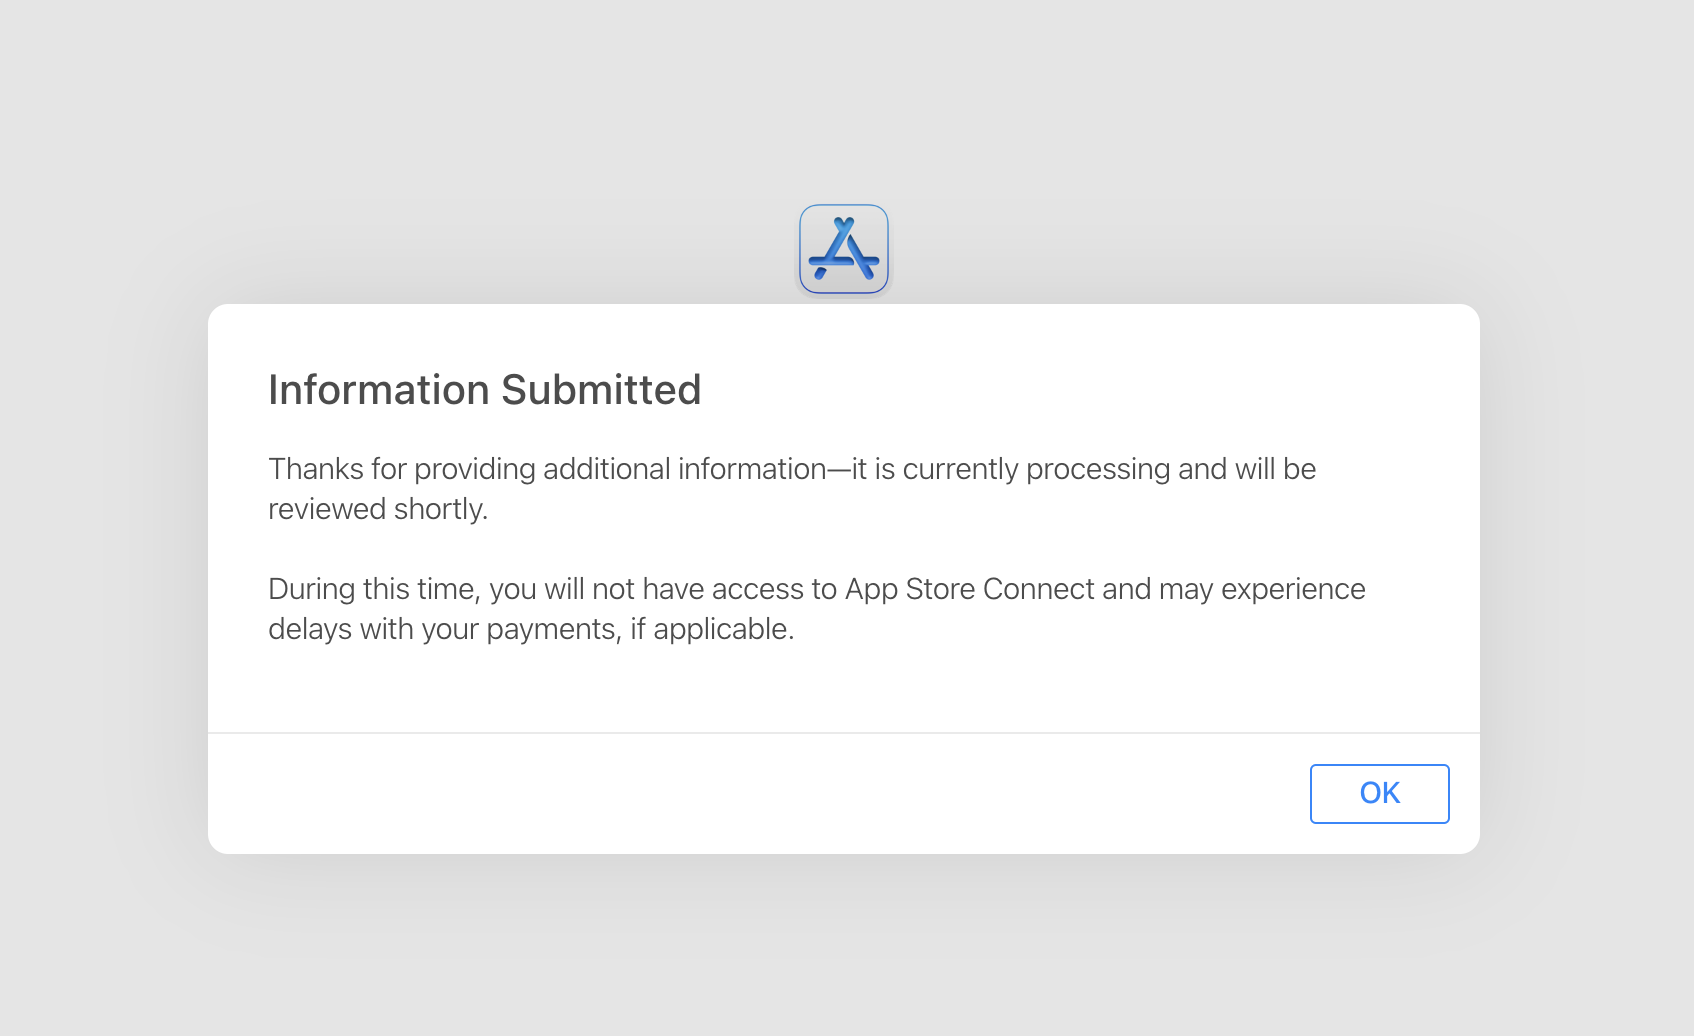This screenshot has height=1036, width=1694.
Task: Click the phrase "During this time"
Action: tap(371, 589)
